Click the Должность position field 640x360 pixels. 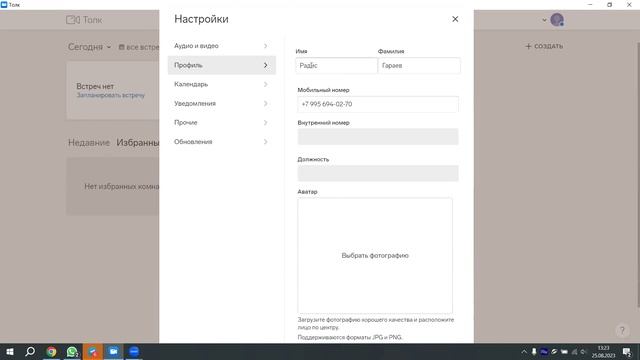(378, 173)
